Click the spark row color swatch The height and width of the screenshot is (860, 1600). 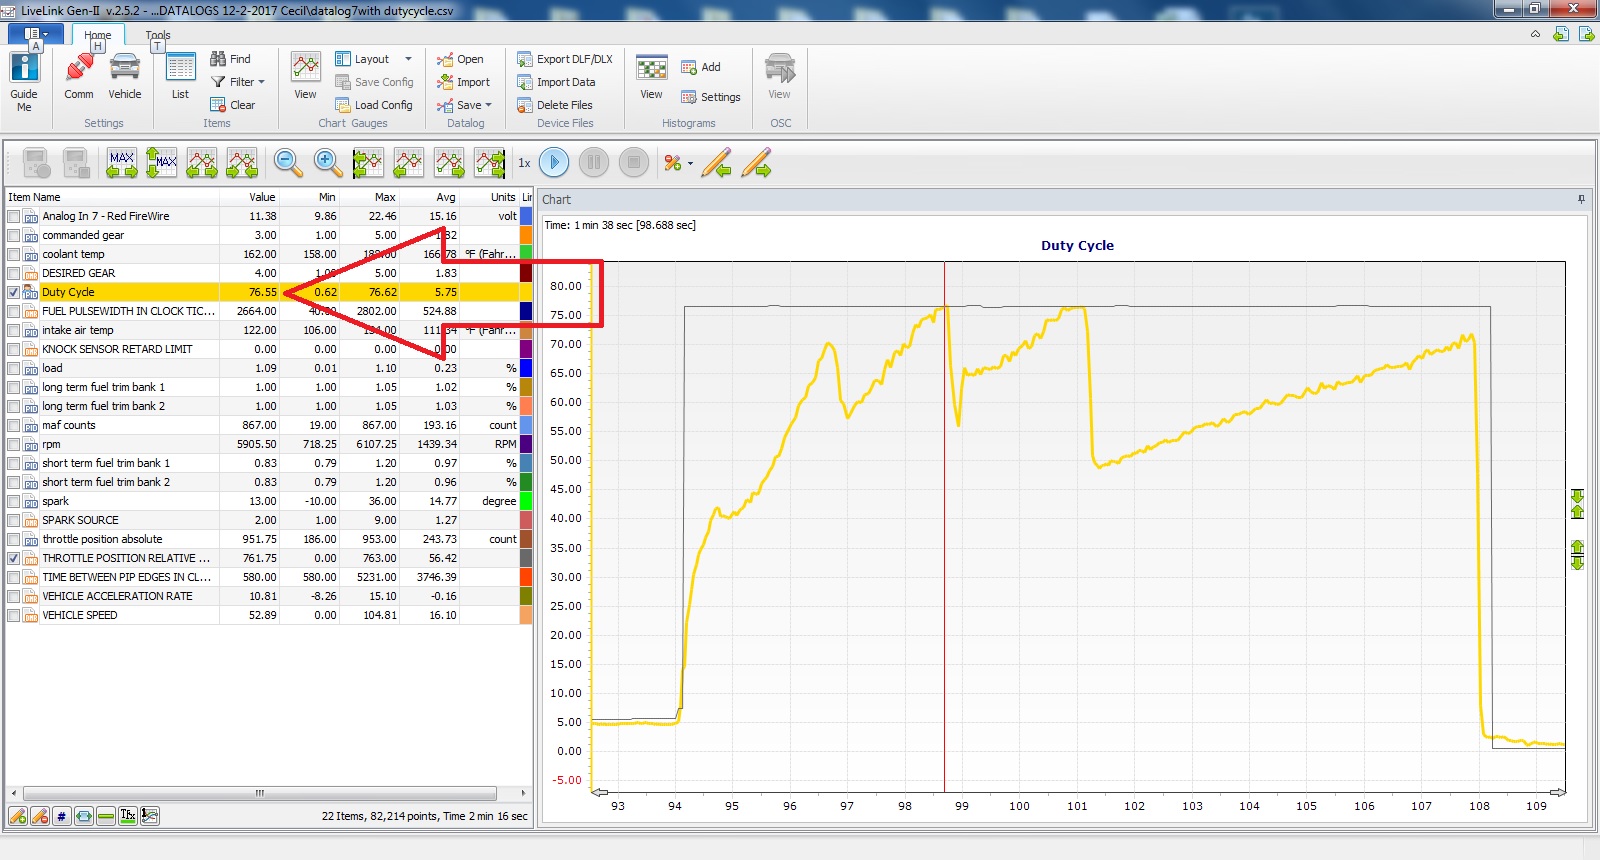click(x=526, y=501)
